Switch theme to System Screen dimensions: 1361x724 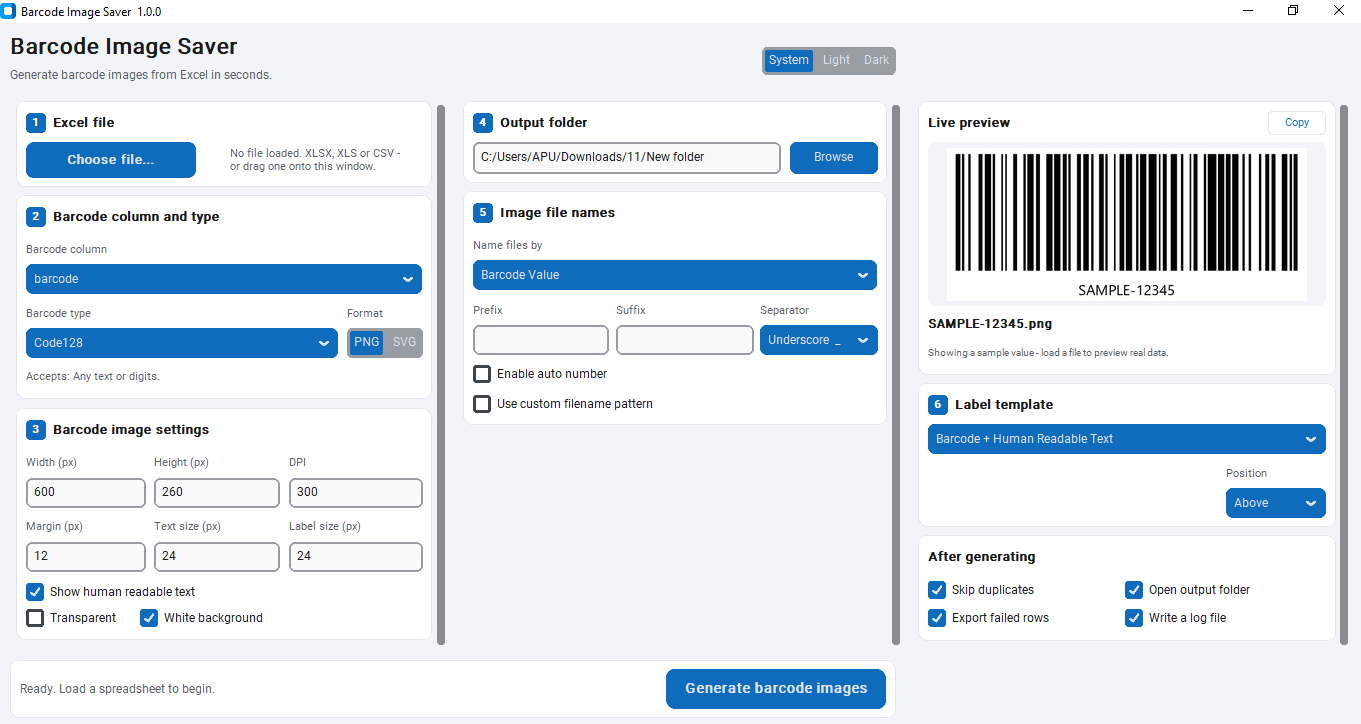tap(789, 60)
